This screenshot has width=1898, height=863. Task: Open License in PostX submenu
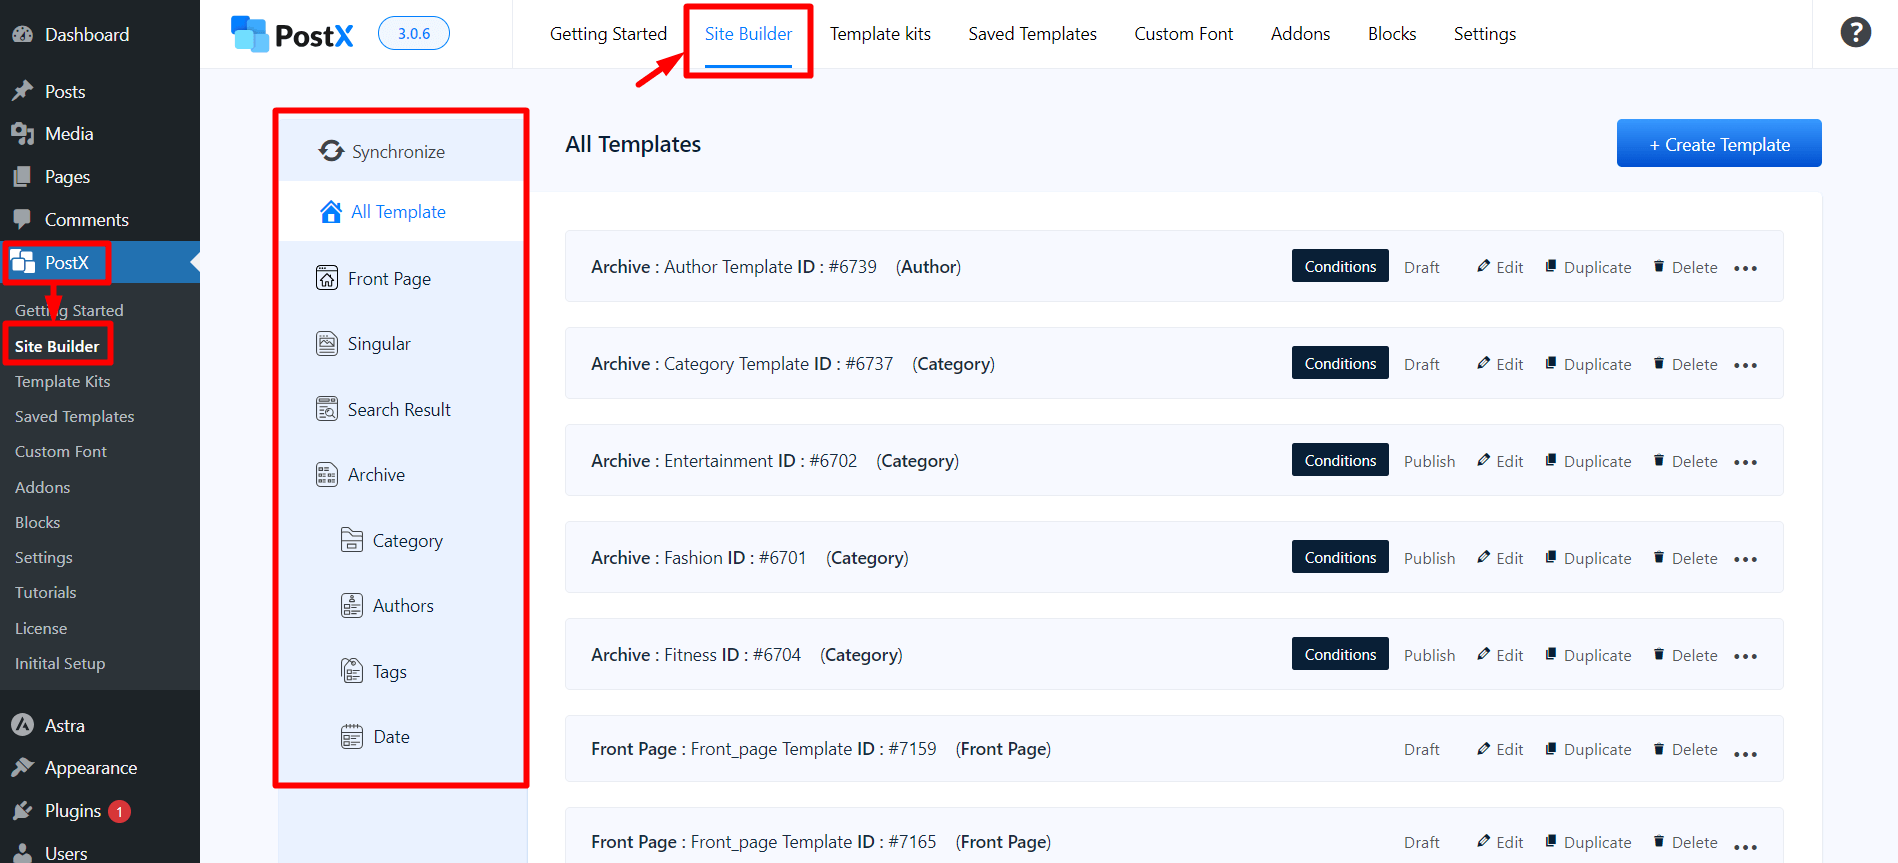pyautogui.click(x=41, y=628)
